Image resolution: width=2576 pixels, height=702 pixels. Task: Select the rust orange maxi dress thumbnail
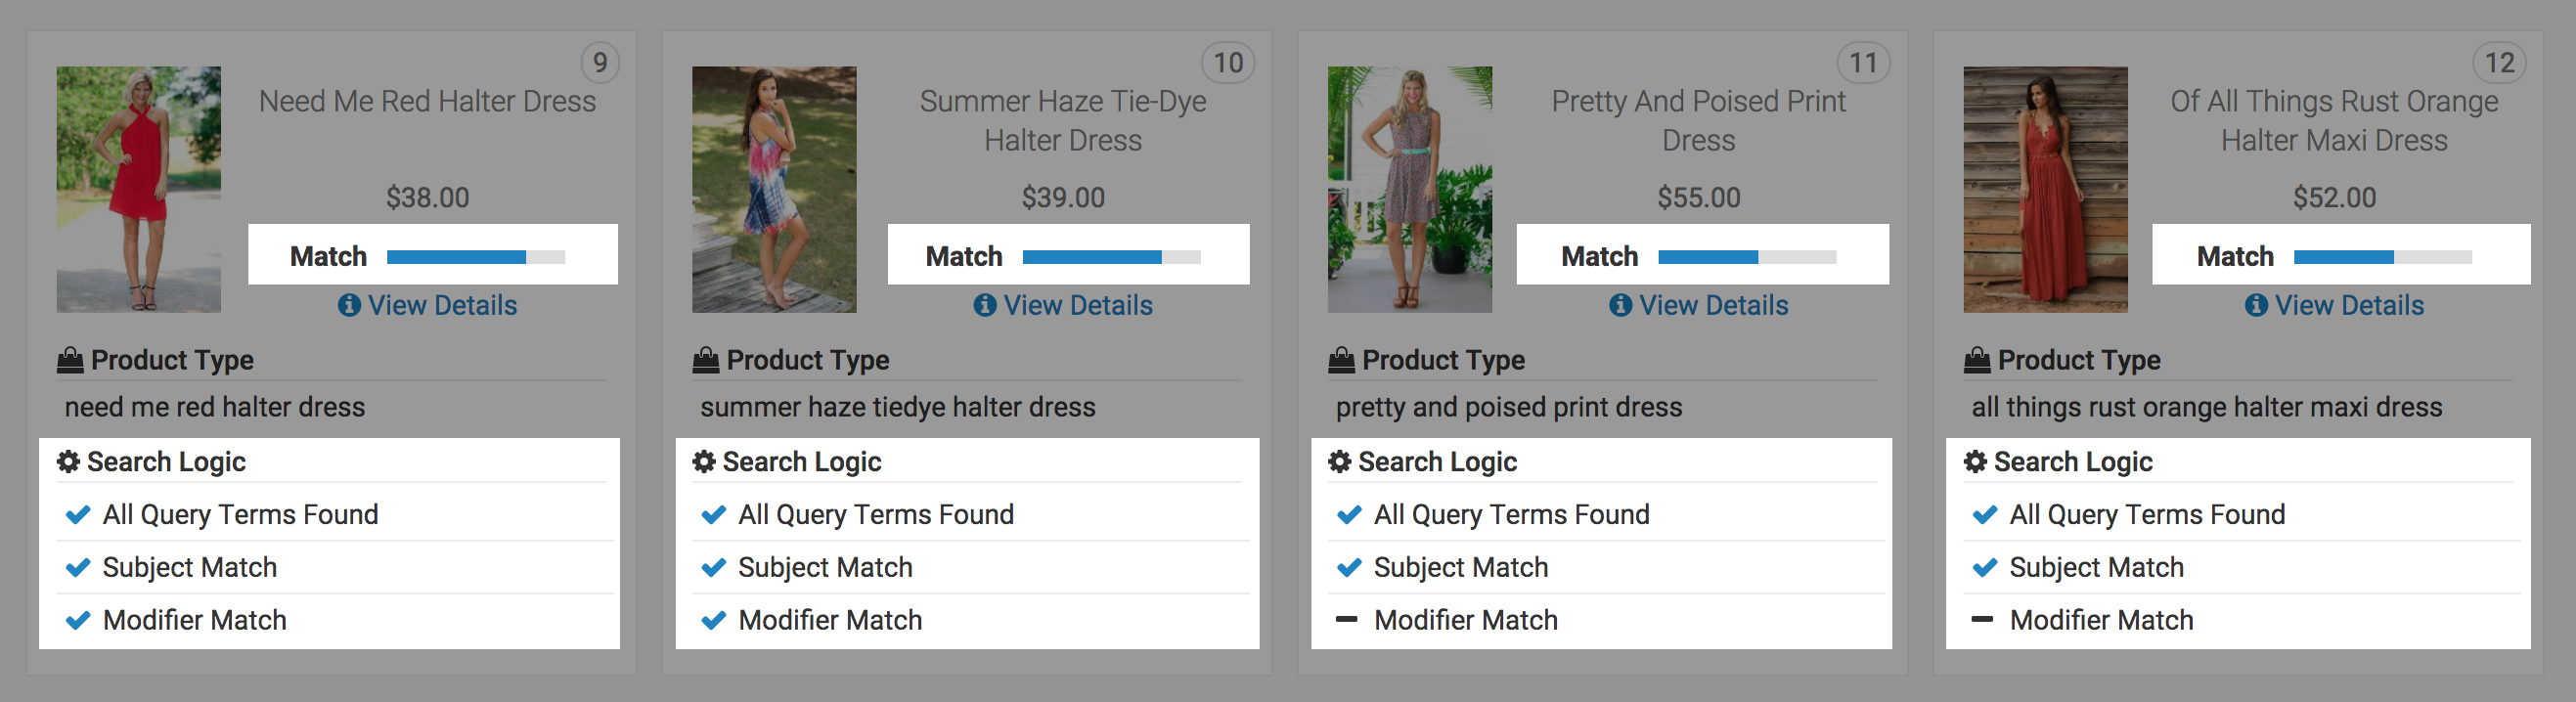(2045, 190)
